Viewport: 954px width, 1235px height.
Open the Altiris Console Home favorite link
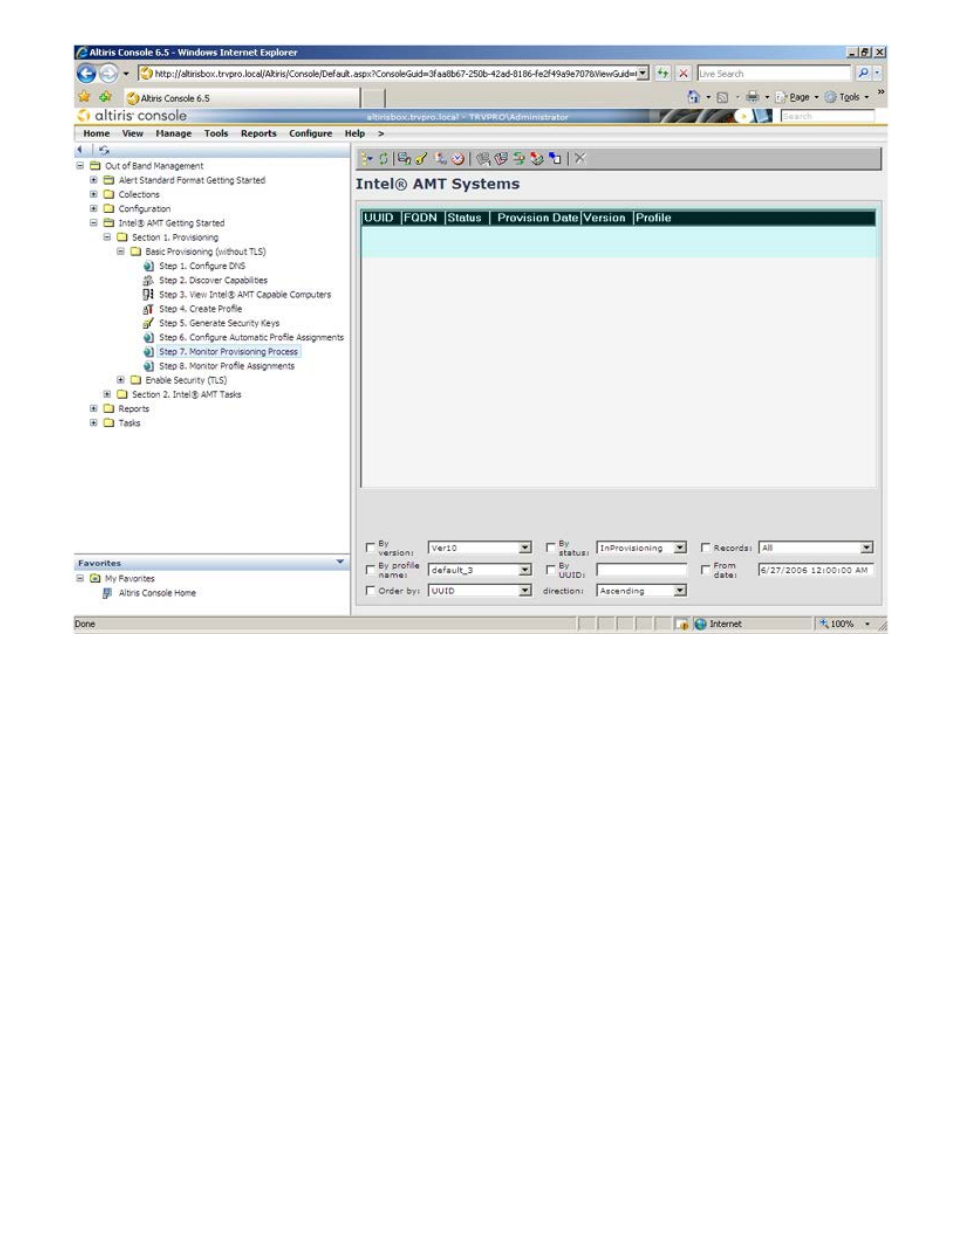pos(158,593)
